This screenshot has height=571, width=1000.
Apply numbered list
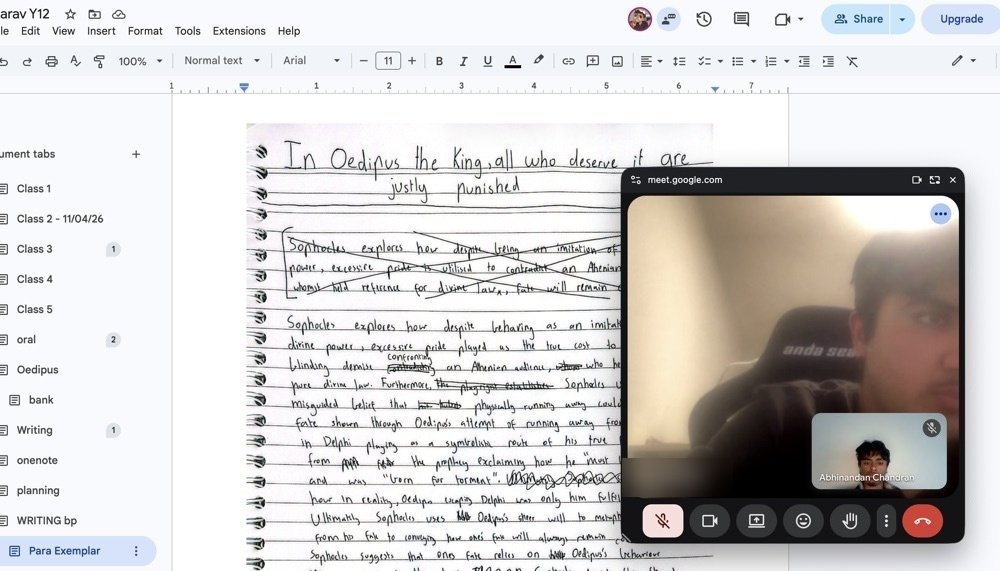click(x=770, y=61)
